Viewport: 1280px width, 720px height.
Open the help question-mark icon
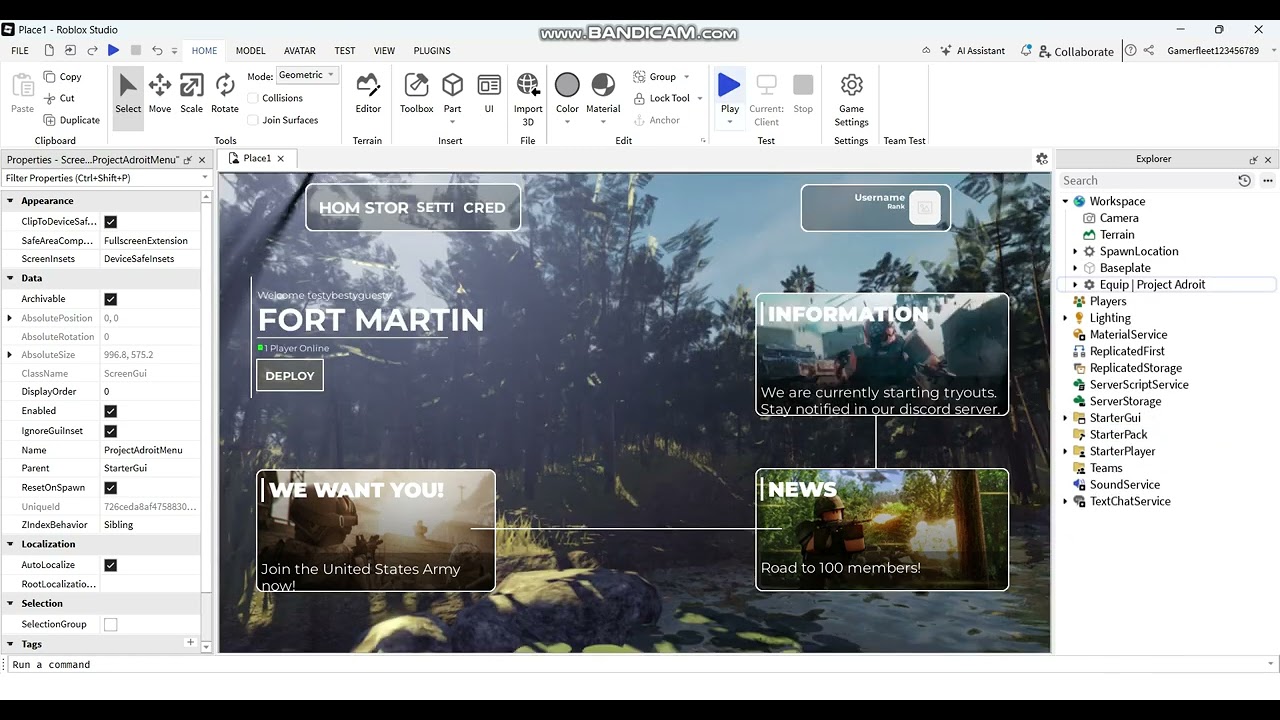(x=1131, y=50)
